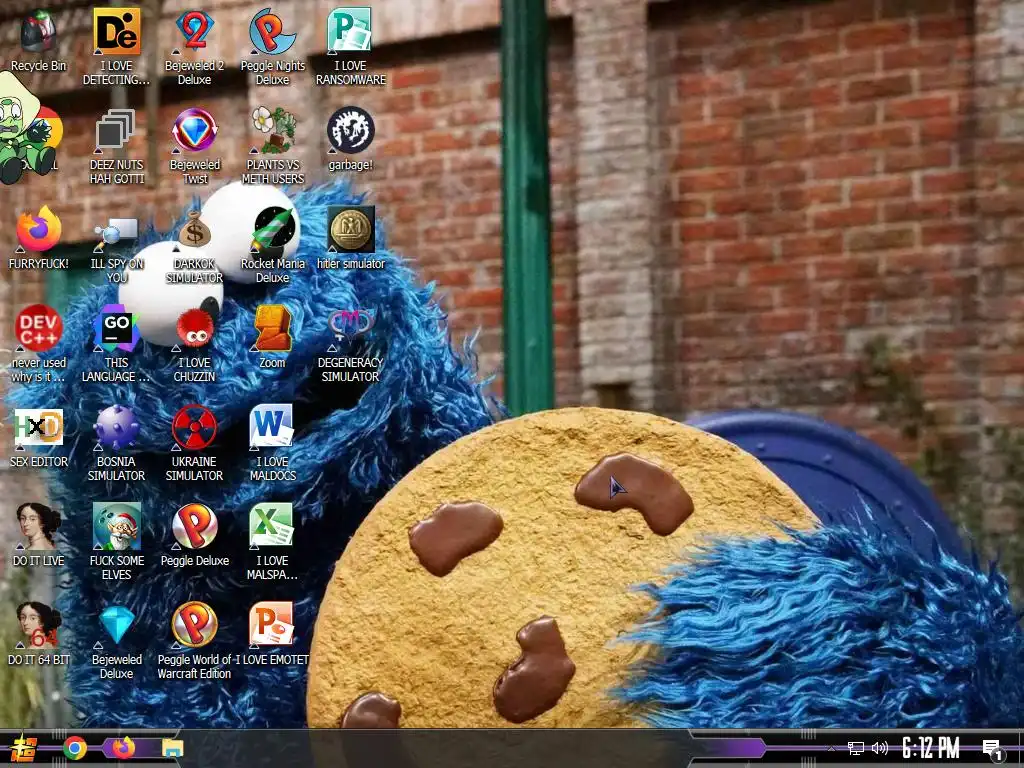Viewport: 1024px width, 768px height.
Task: Launch Peggle Deluxe shortcut
Action: click(194, 526)
